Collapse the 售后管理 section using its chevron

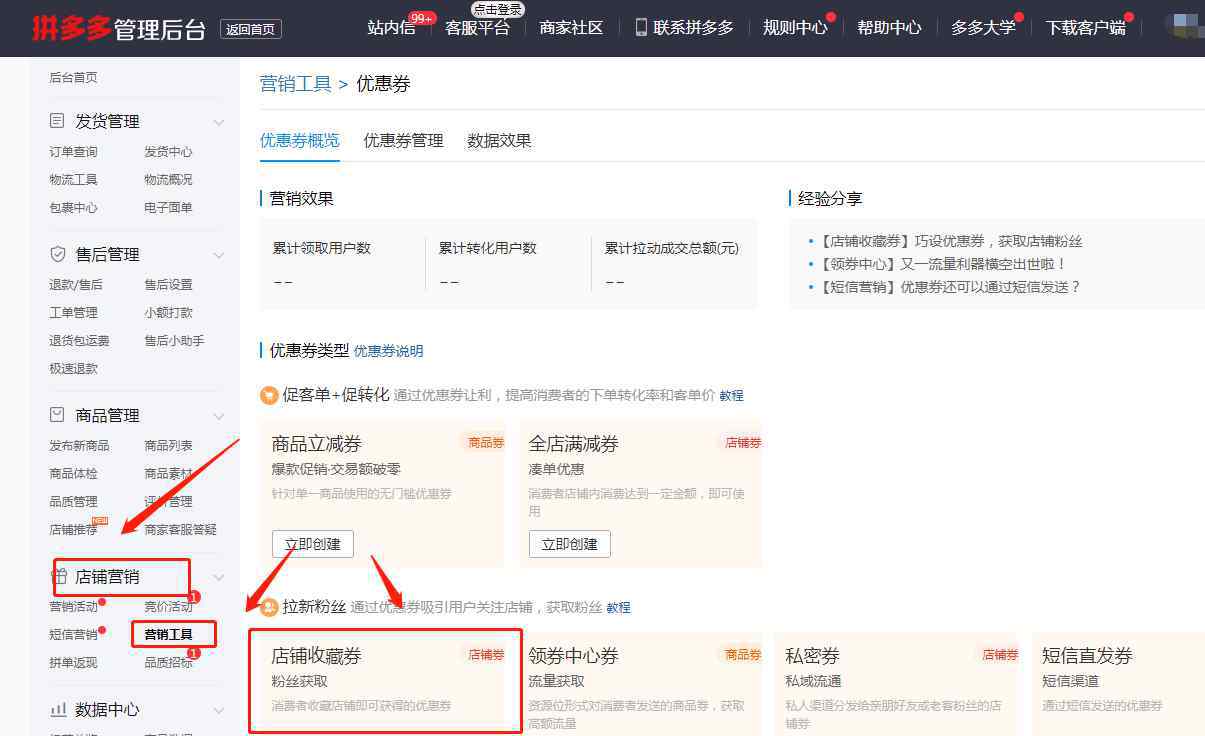219,255
